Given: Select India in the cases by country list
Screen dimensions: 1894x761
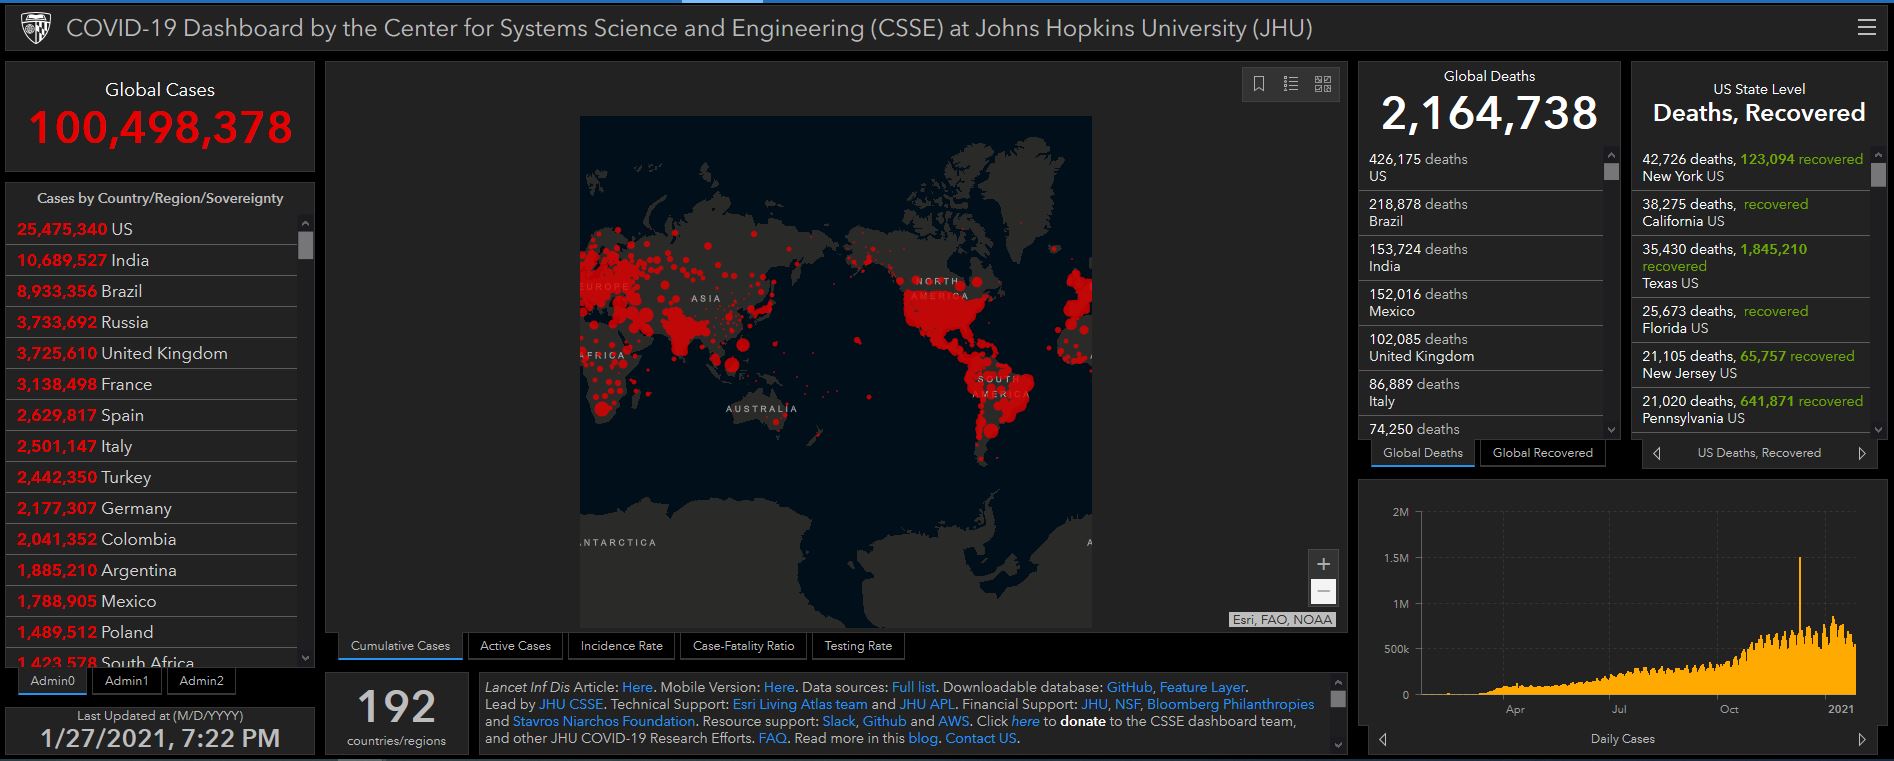Looking at the screenshot, I should pos(130,260).
